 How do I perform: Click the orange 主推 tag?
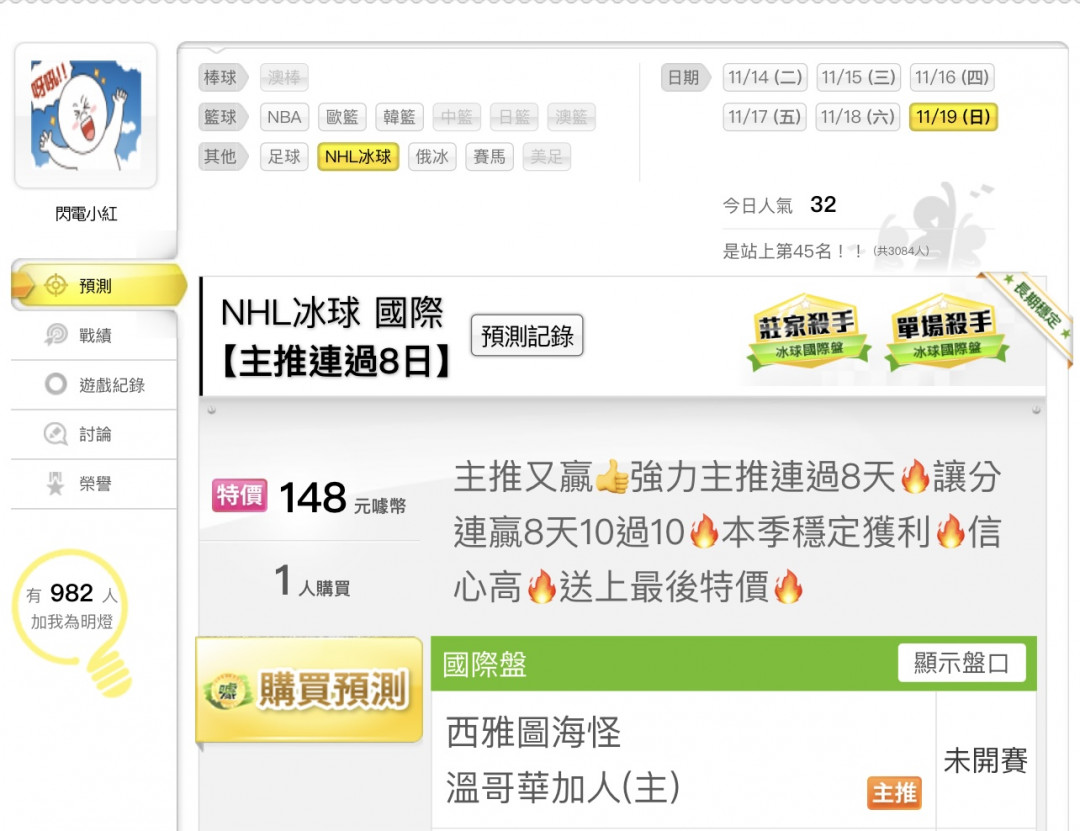pos(894,792)
